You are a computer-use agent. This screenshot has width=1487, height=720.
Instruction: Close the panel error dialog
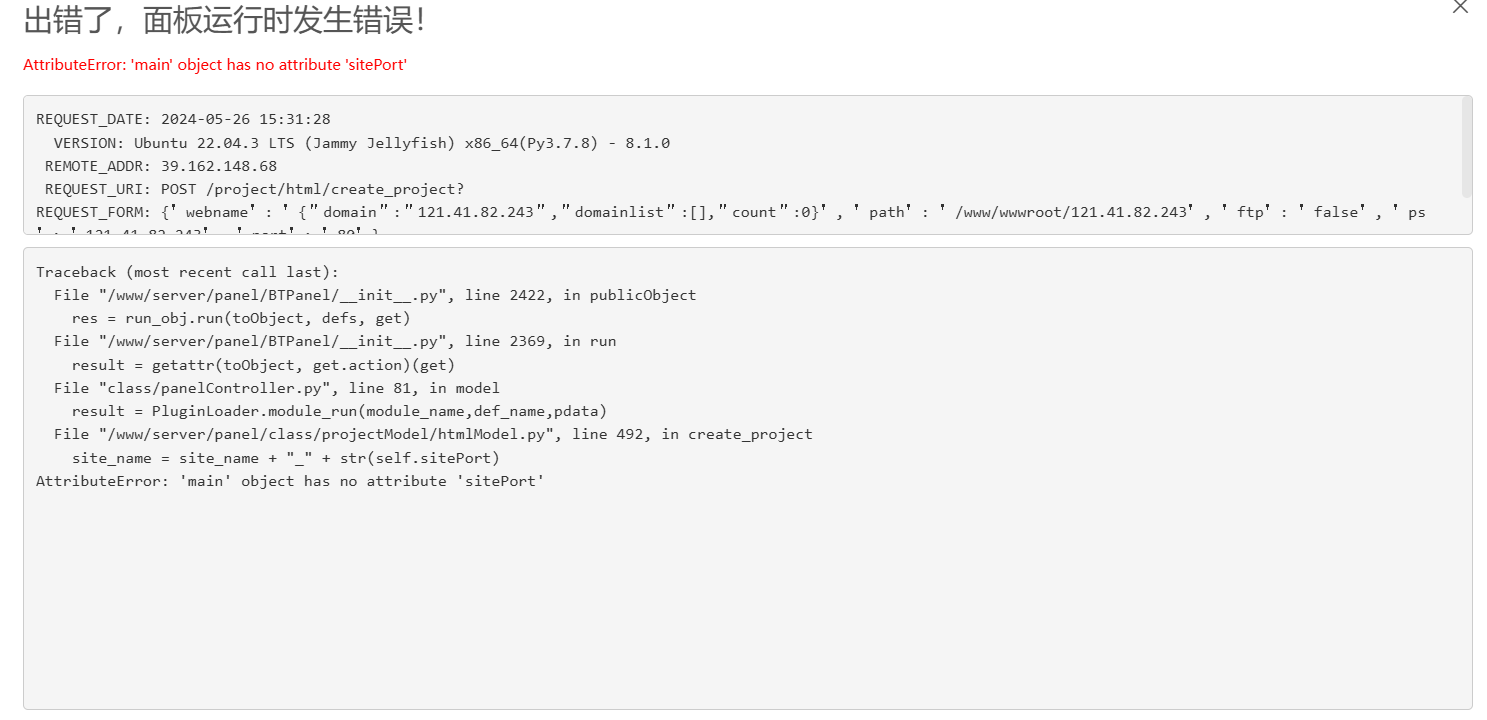(x=1460, y=6)
